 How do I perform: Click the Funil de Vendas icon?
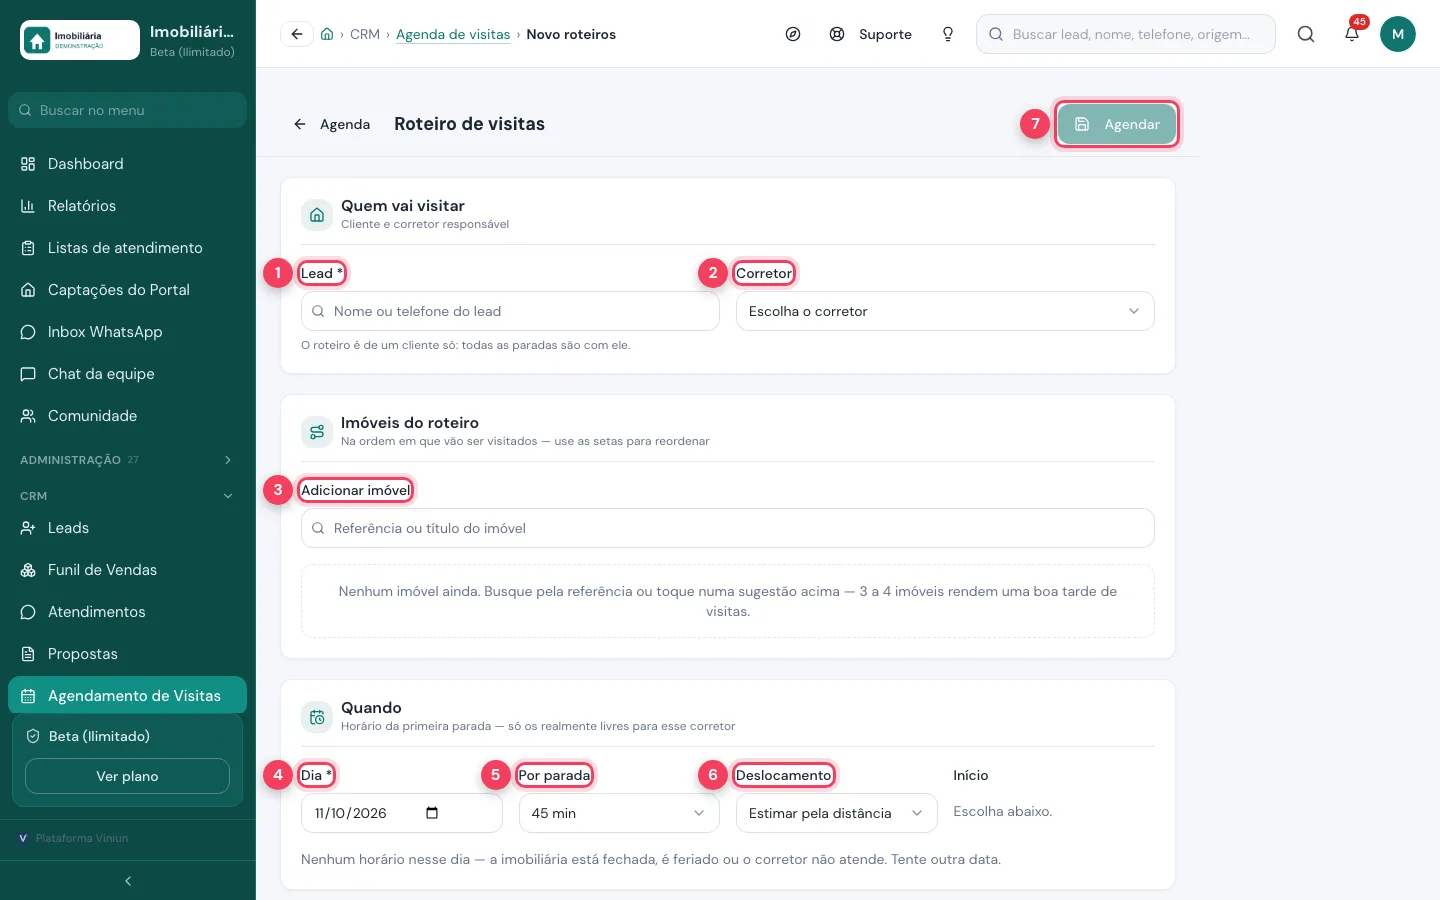point(28,570)
